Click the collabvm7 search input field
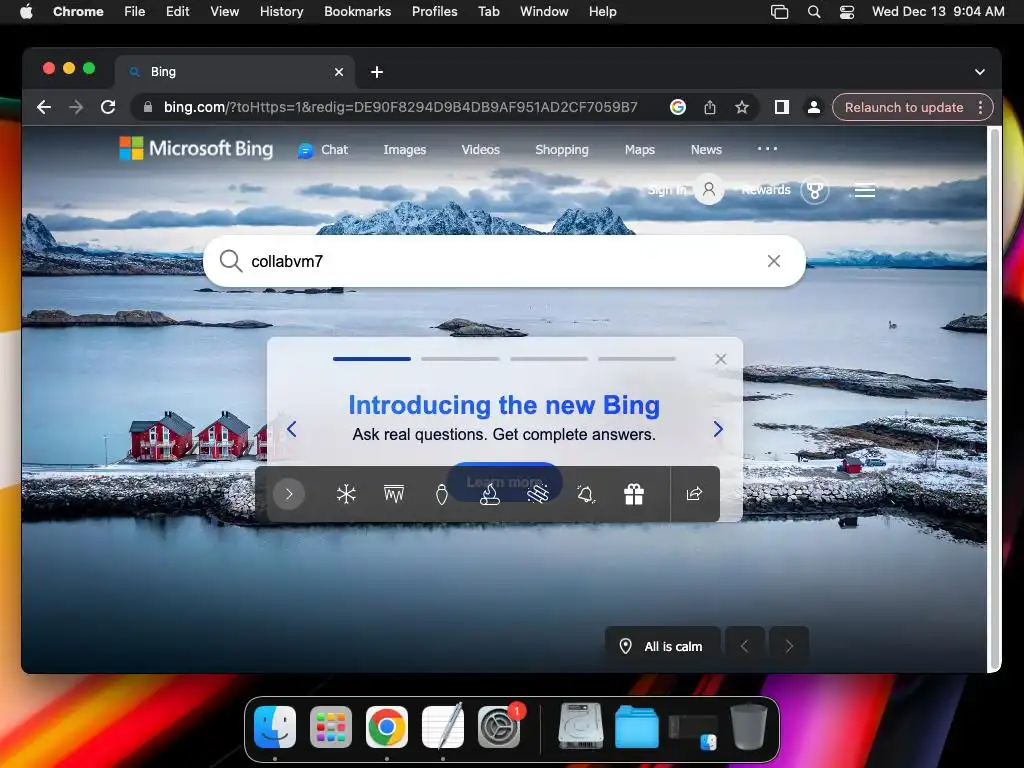Viewport: 1024px width, 768px height. pos(504,261)
